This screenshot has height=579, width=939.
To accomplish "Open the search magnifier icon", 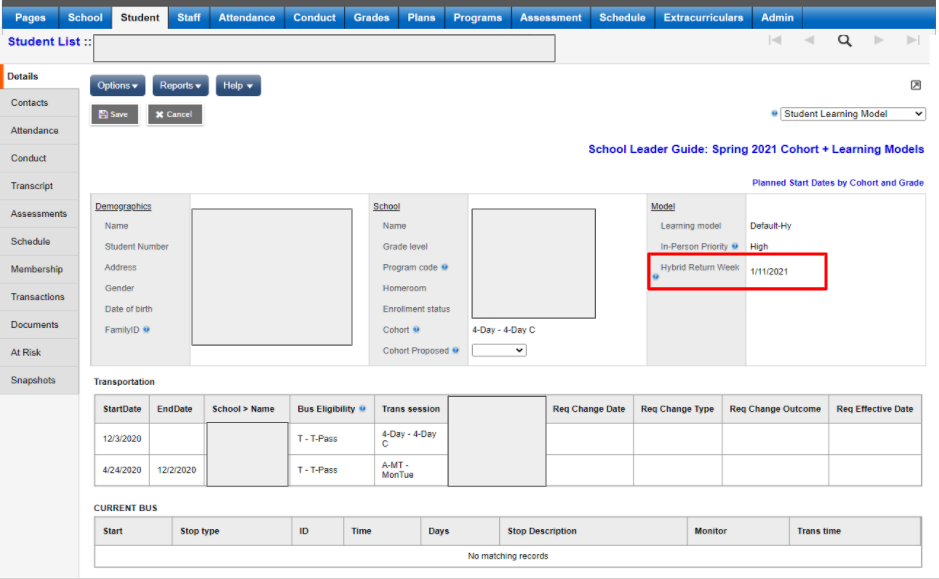I will click(844, 41).
